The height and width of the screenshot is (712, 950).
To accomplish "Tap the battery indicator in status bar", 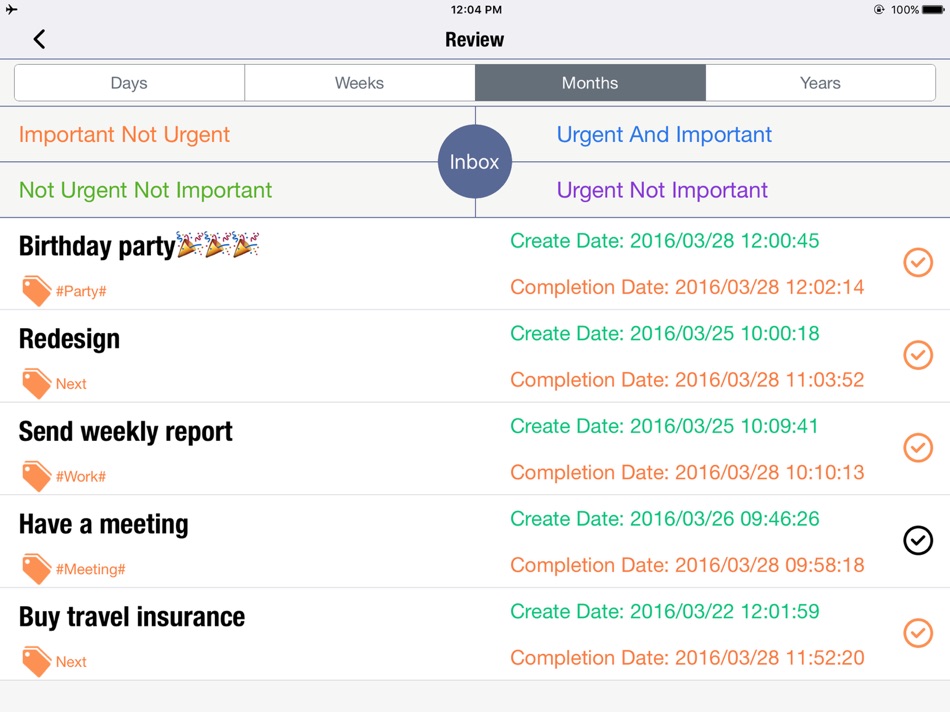I will pyautogui.click(x=933, y=10).
